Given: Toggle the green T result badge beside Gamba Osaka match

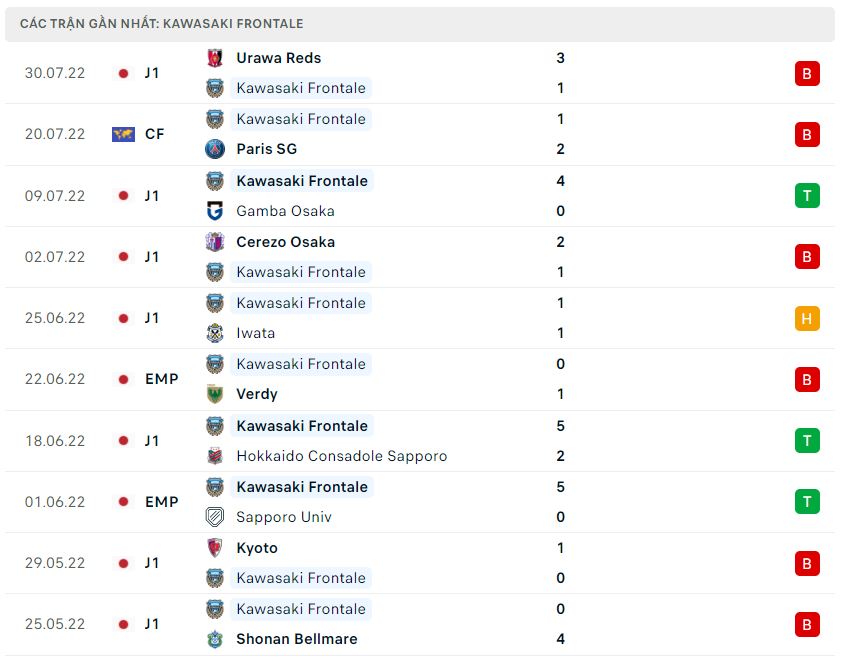Looking at the screenshot, I should [x=807, y=196].
